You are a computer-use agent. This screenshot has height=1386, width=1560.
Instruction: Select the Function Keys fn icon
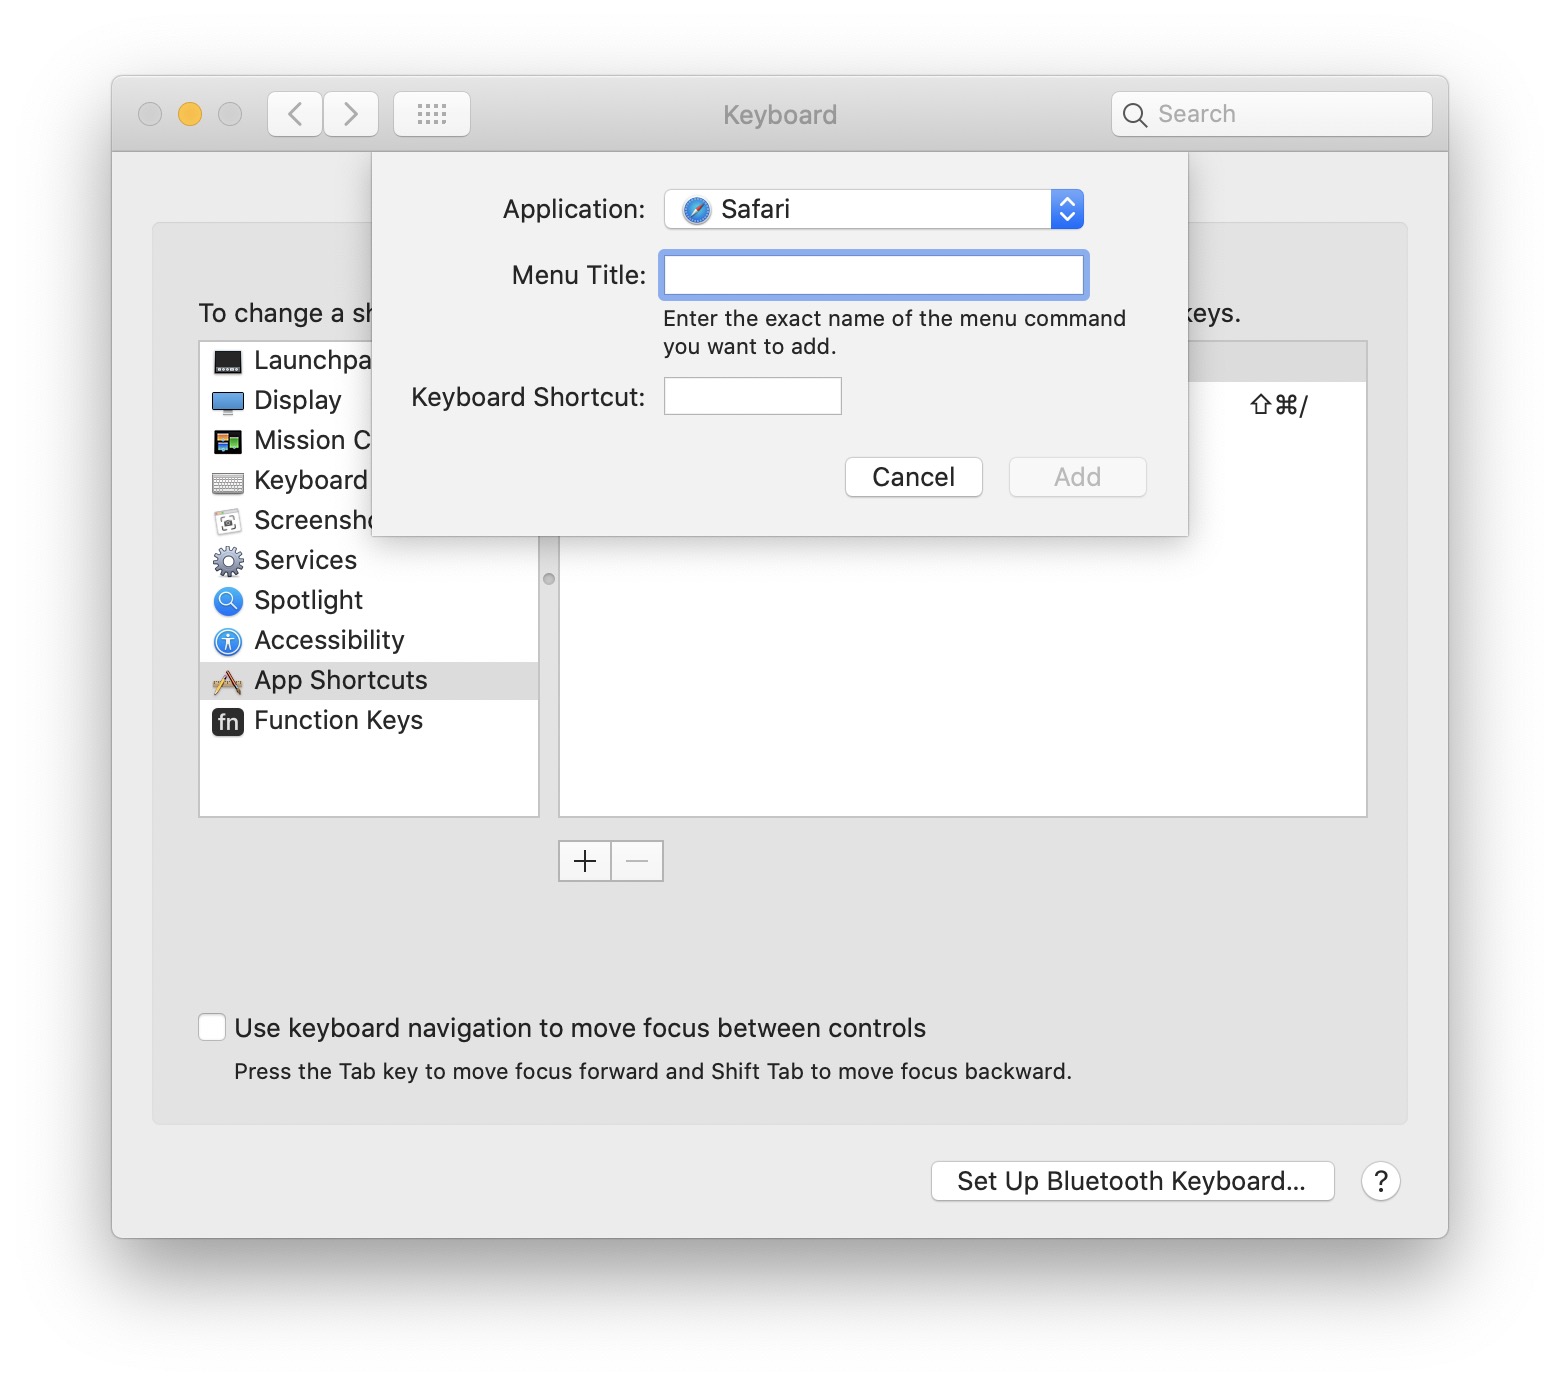(x=228, y=721)
